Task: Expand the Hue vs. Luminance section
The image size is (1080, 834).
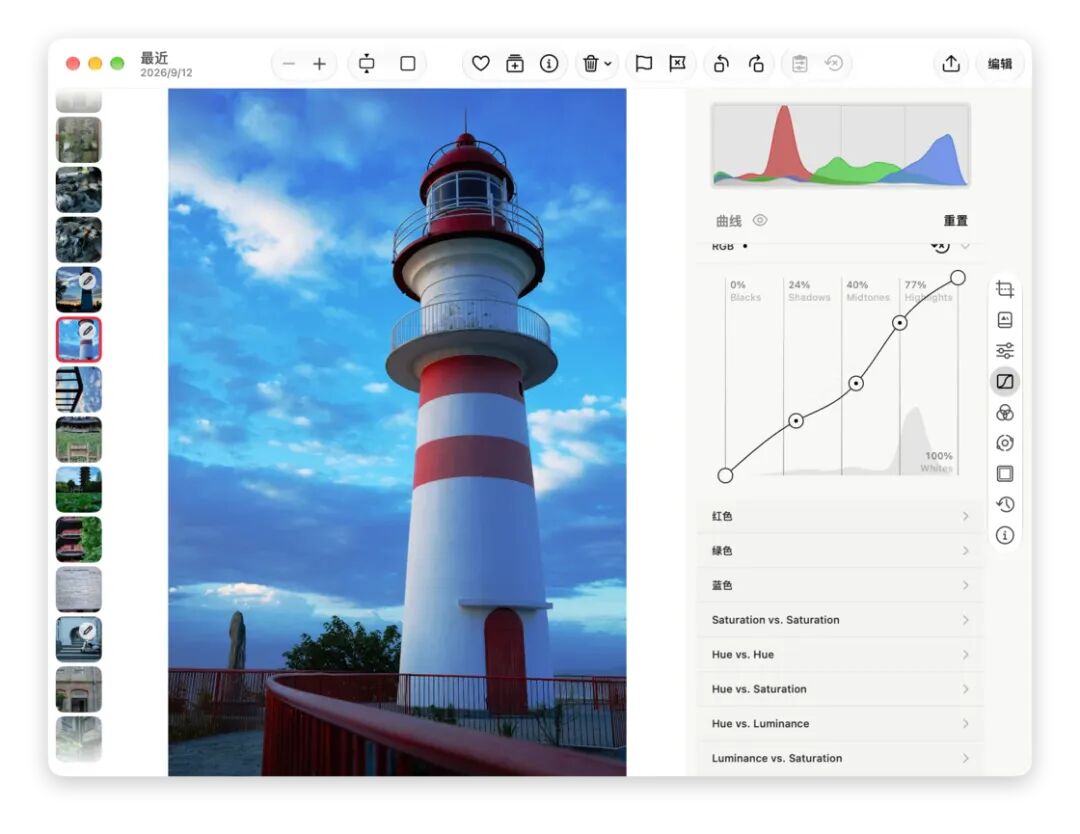Action: point(840,724)
